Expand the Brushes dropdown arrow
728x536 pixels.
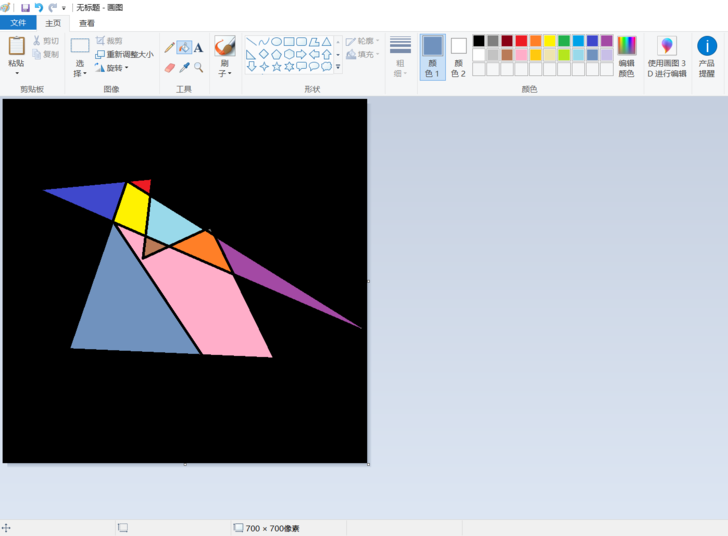[x=230, y=73]
